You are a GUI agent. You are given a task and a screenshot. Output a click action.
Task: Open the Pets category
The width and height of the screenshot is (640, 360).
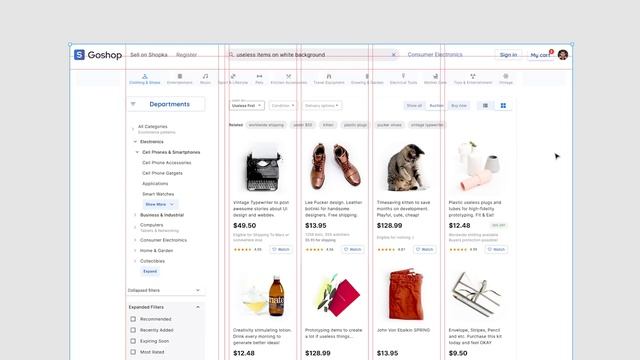pos(259,79)
